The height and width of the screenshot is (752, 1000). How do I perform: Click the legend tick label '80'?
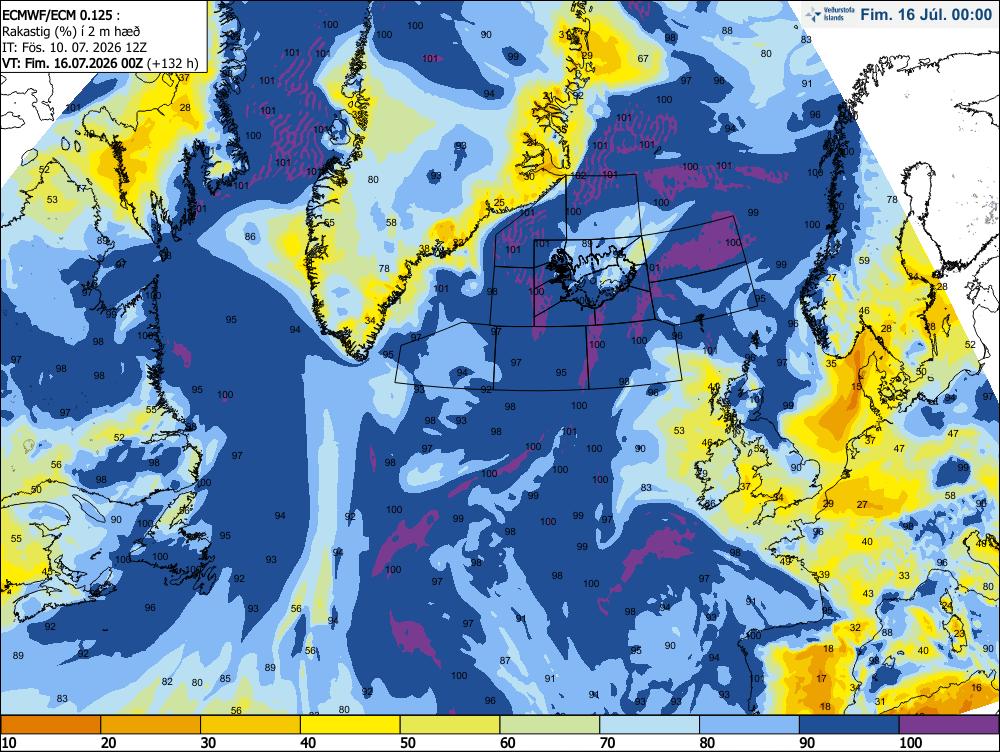tap(707, 743)
